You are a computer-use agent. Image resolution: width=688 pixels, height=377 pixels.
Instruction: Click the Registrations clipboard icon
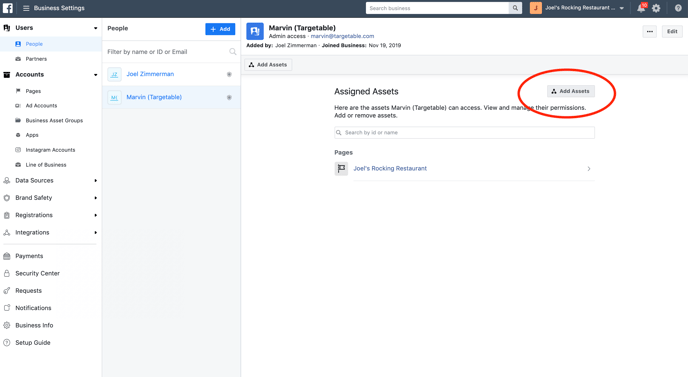point(7,215)
